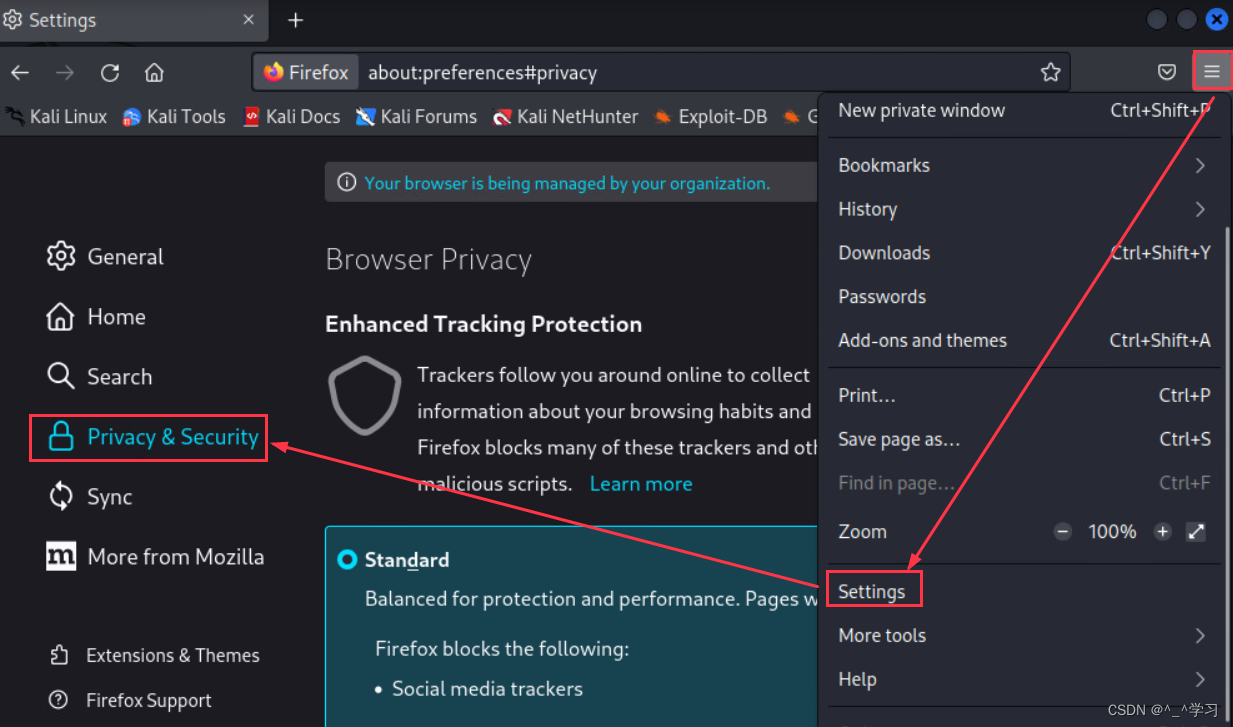Click the Save to Pocket icon
Image resolution: width=1233 pixels, height=727 pixels.
[x=1167, y=72]
